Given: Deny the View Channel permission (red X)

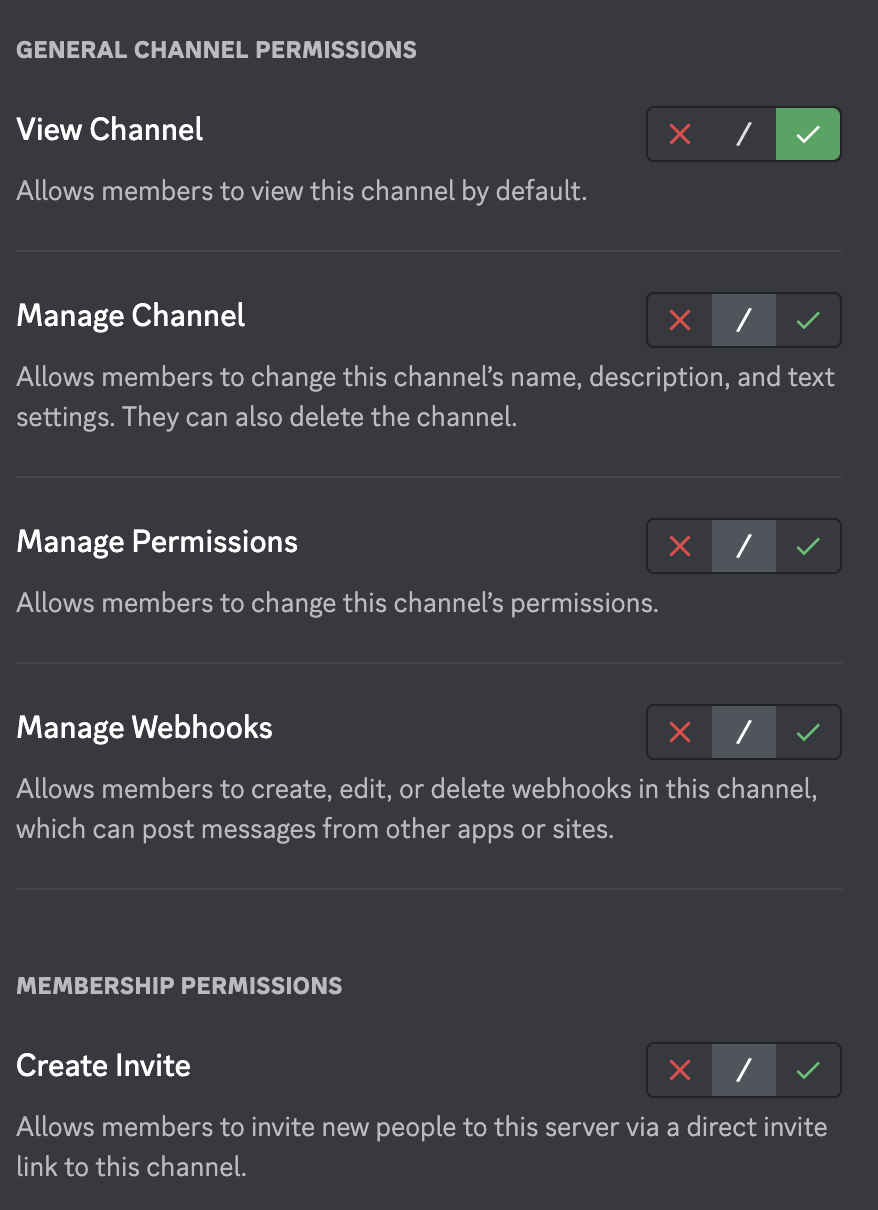Looking at the screenshot, I should point(680,134).
